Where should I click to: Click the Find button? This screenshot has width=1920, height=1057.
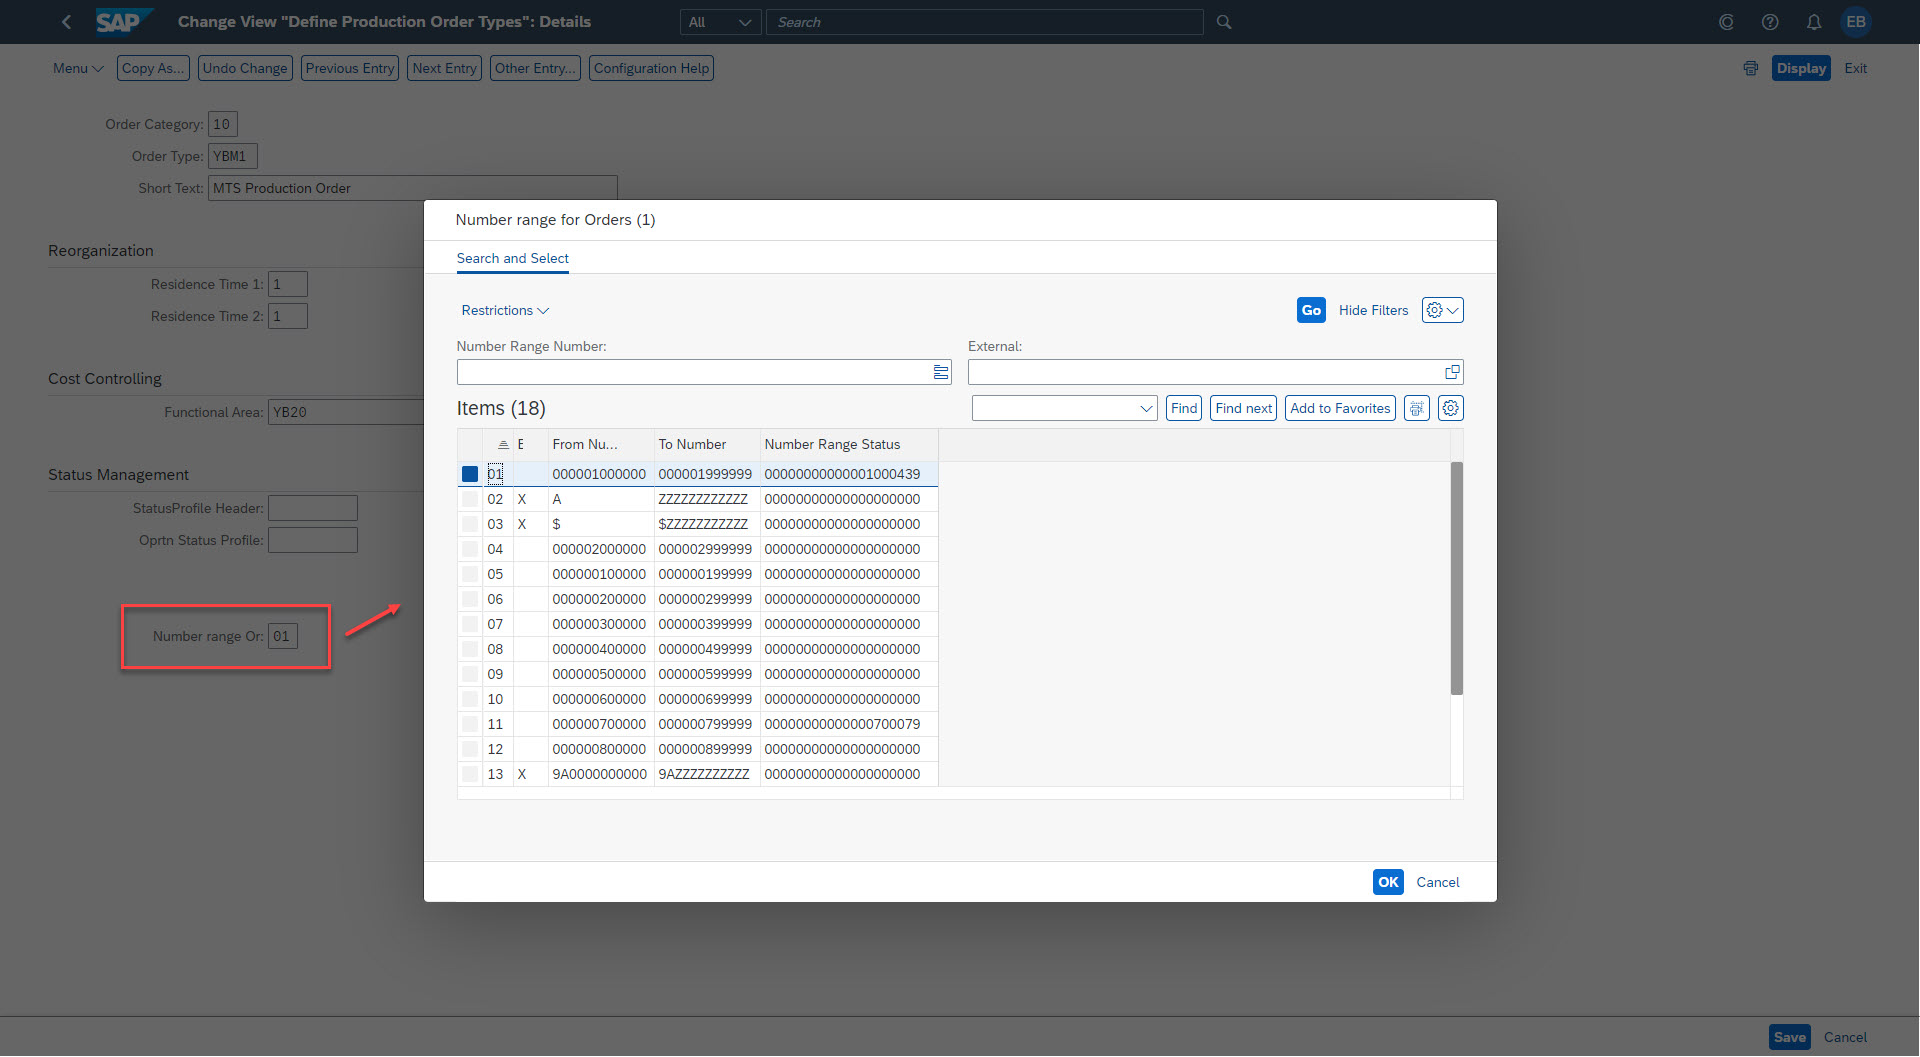(x=1184, y=408)
